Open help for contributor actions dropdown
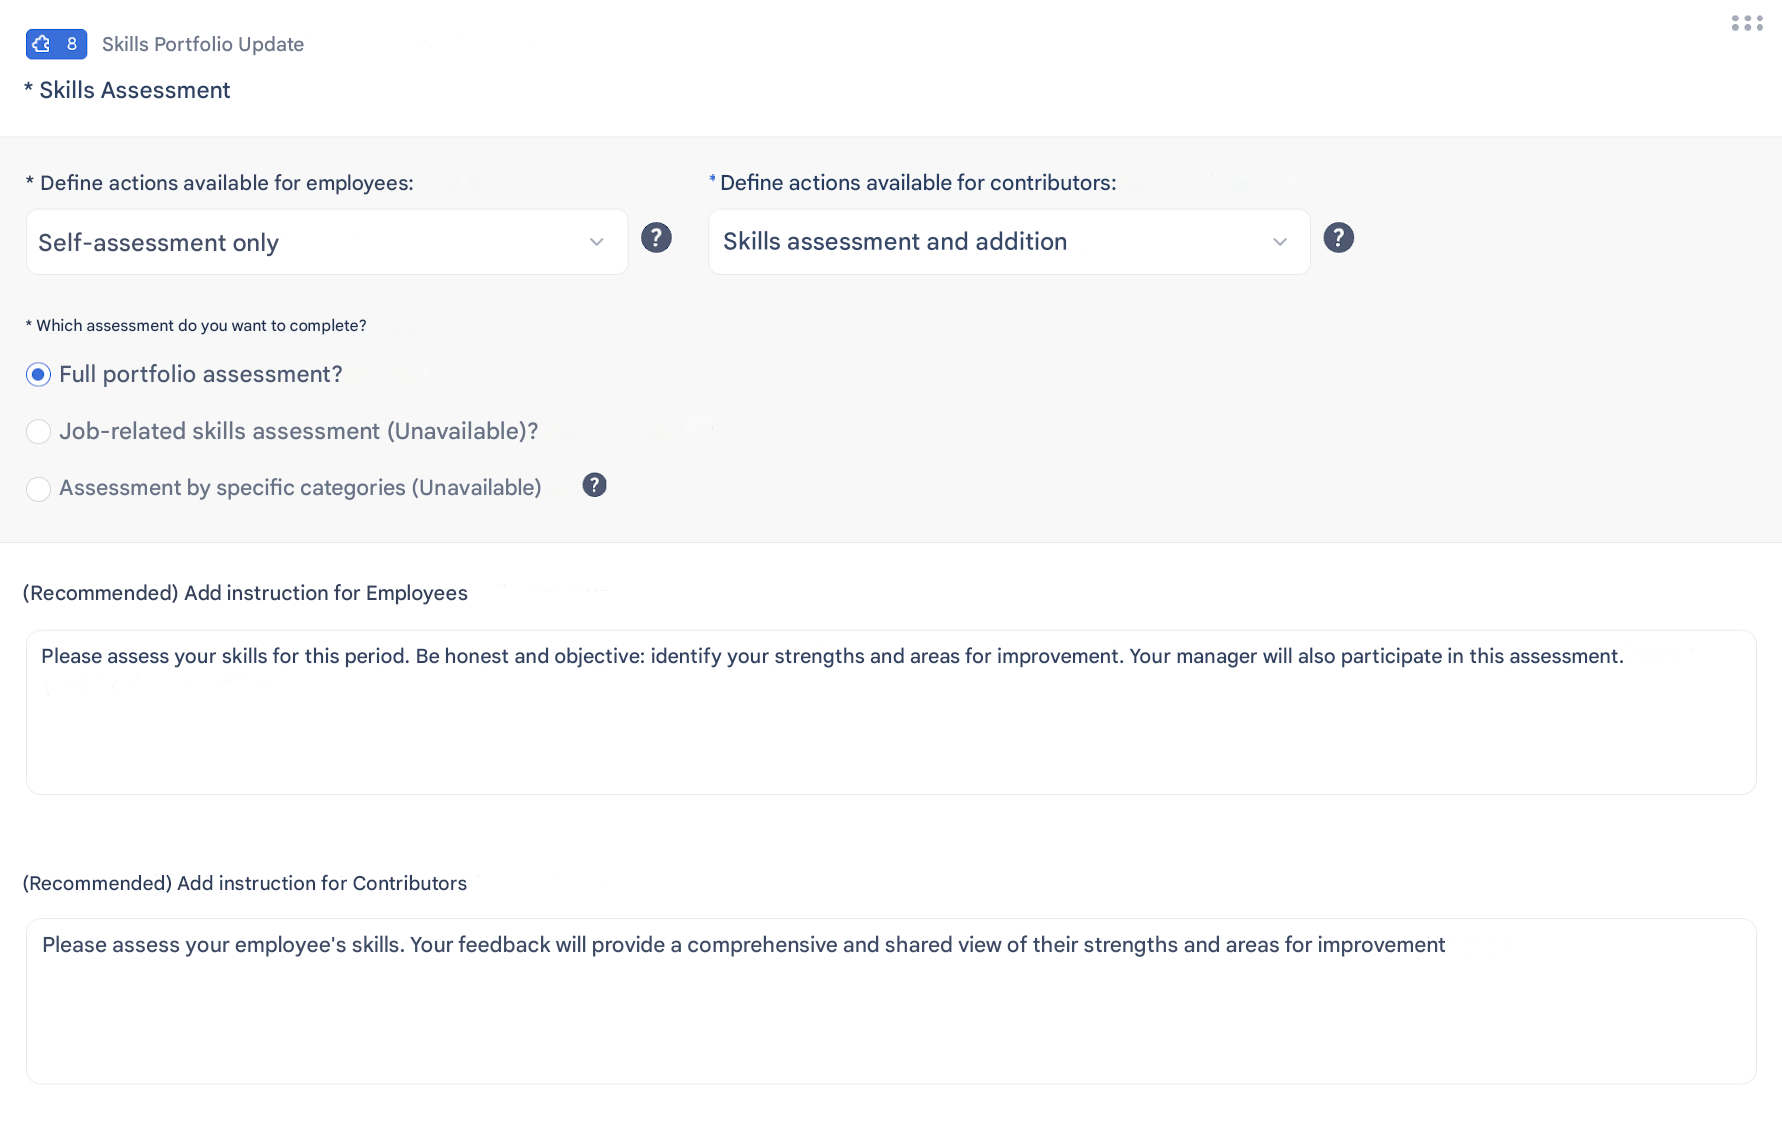 (x=1338, y=238)
